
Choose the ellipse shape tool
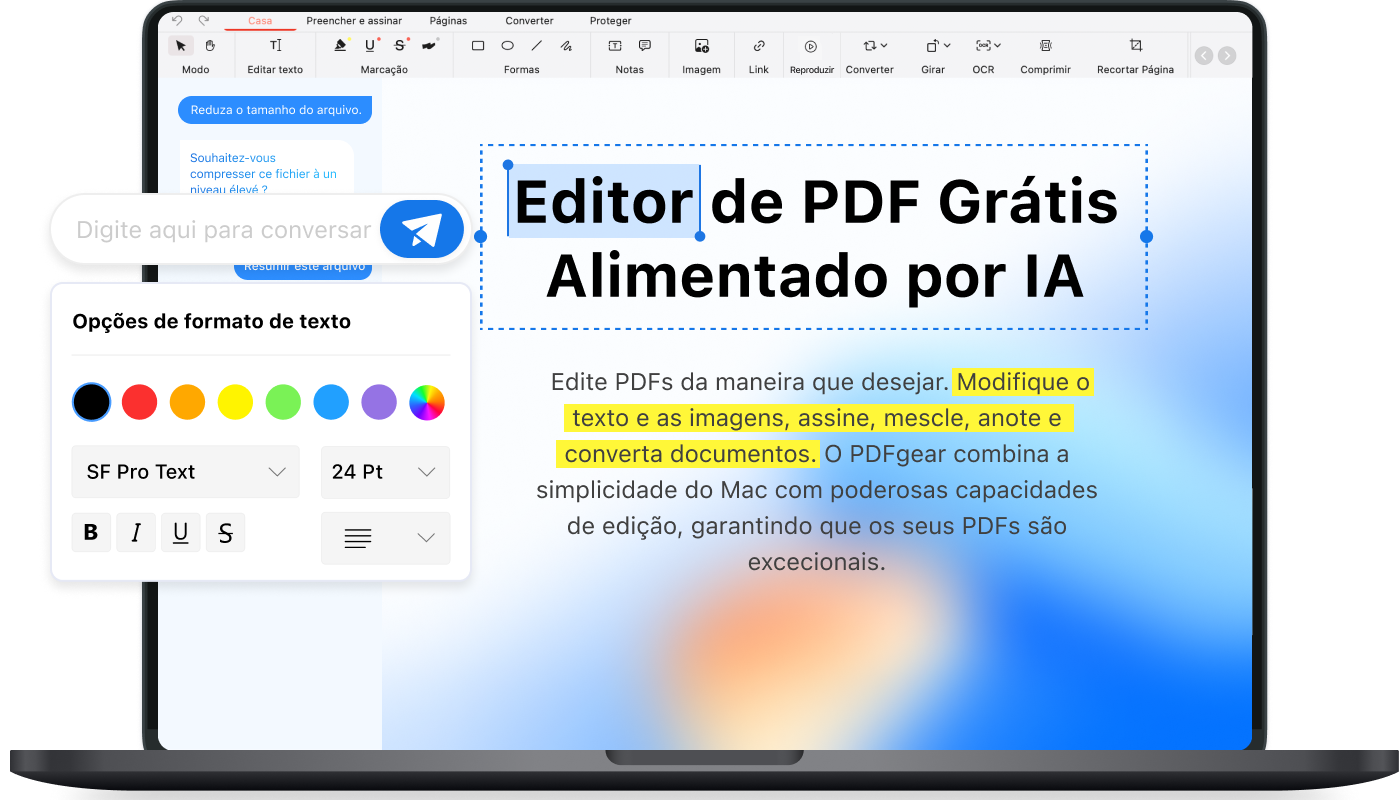(507, 45)
